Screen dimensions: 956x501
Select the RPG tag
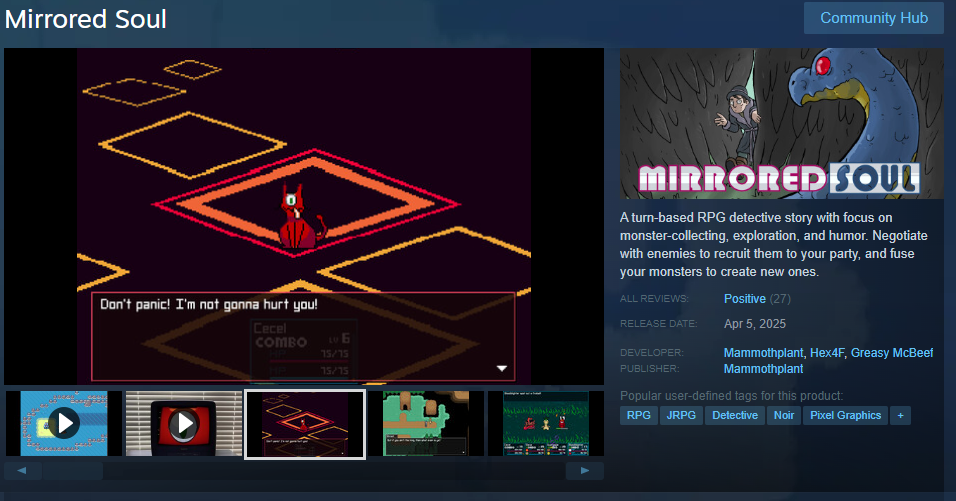(638, 416)
